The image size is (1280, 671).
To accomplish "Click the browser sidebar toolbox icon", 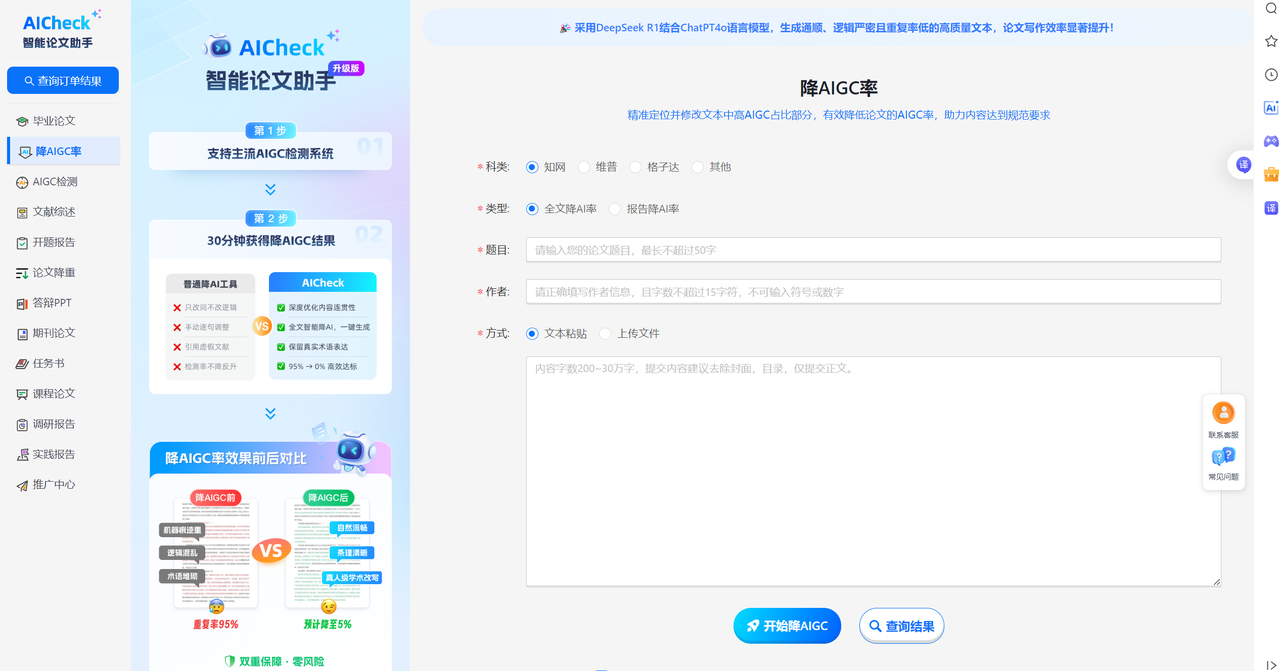I will tap(1271, 174).
